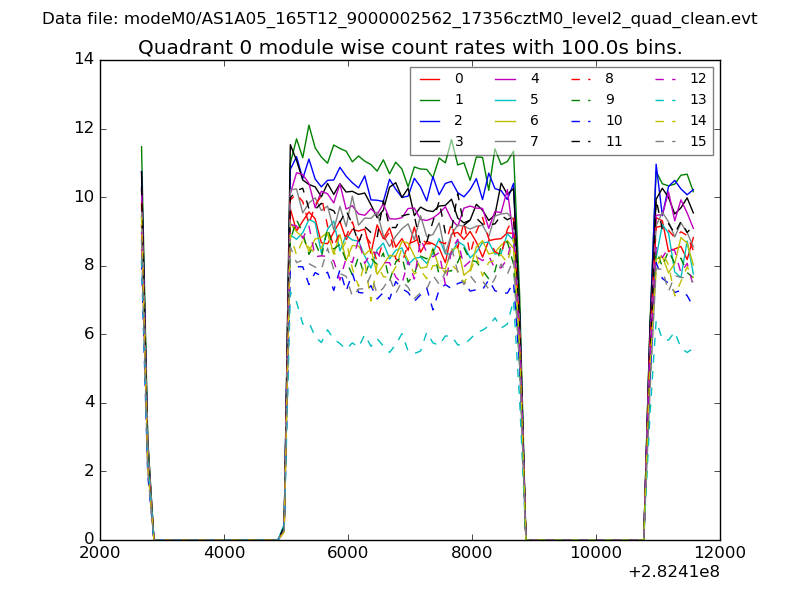Select legend label 15
Viewport: 800px width, 600px height.
tap(698, 141)
